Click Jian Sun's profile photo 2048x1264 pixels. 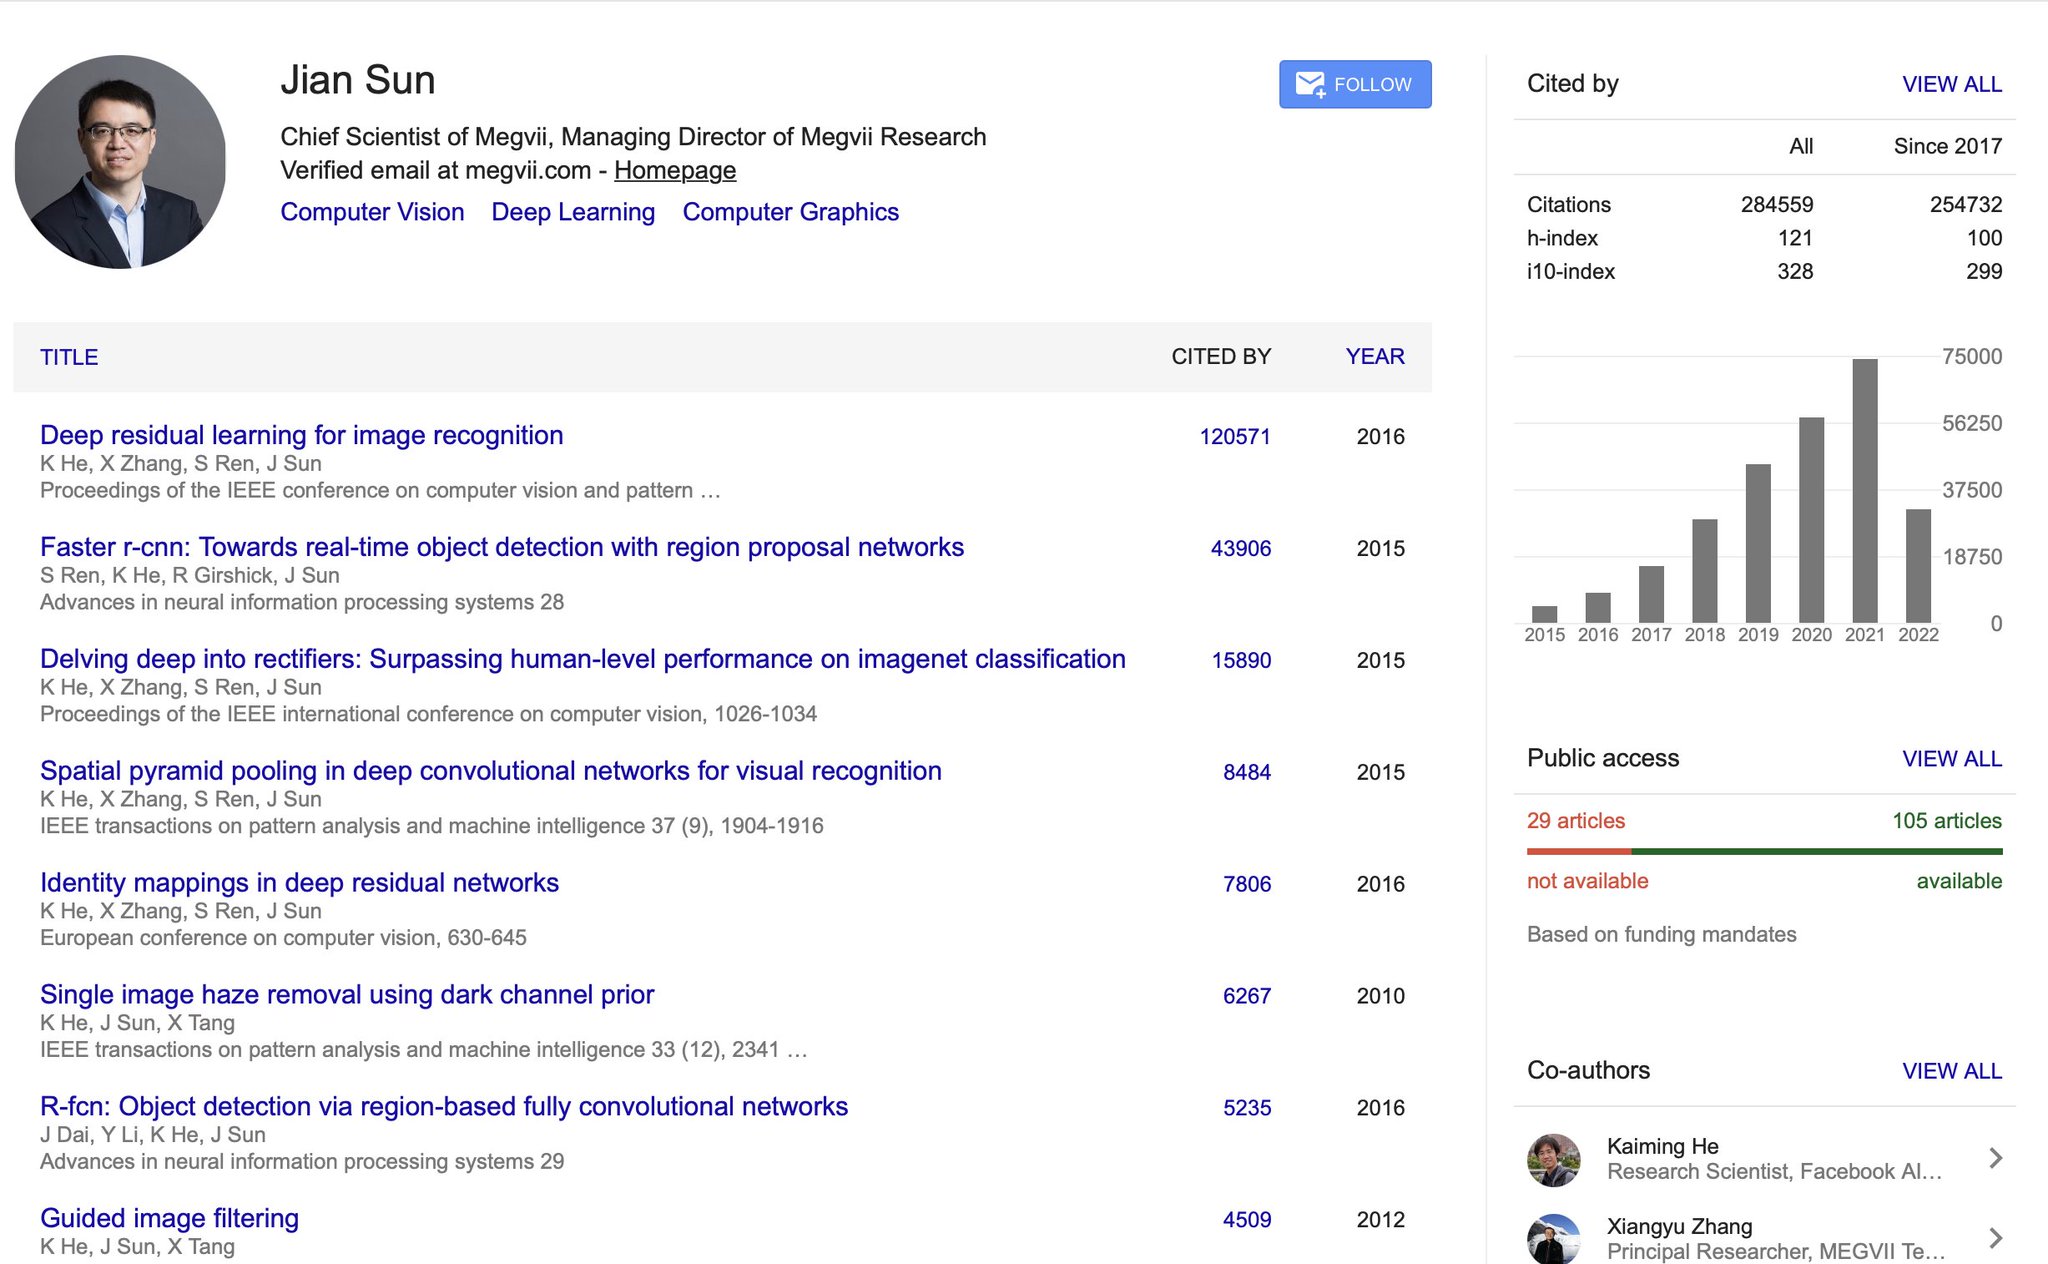point(120,162)
